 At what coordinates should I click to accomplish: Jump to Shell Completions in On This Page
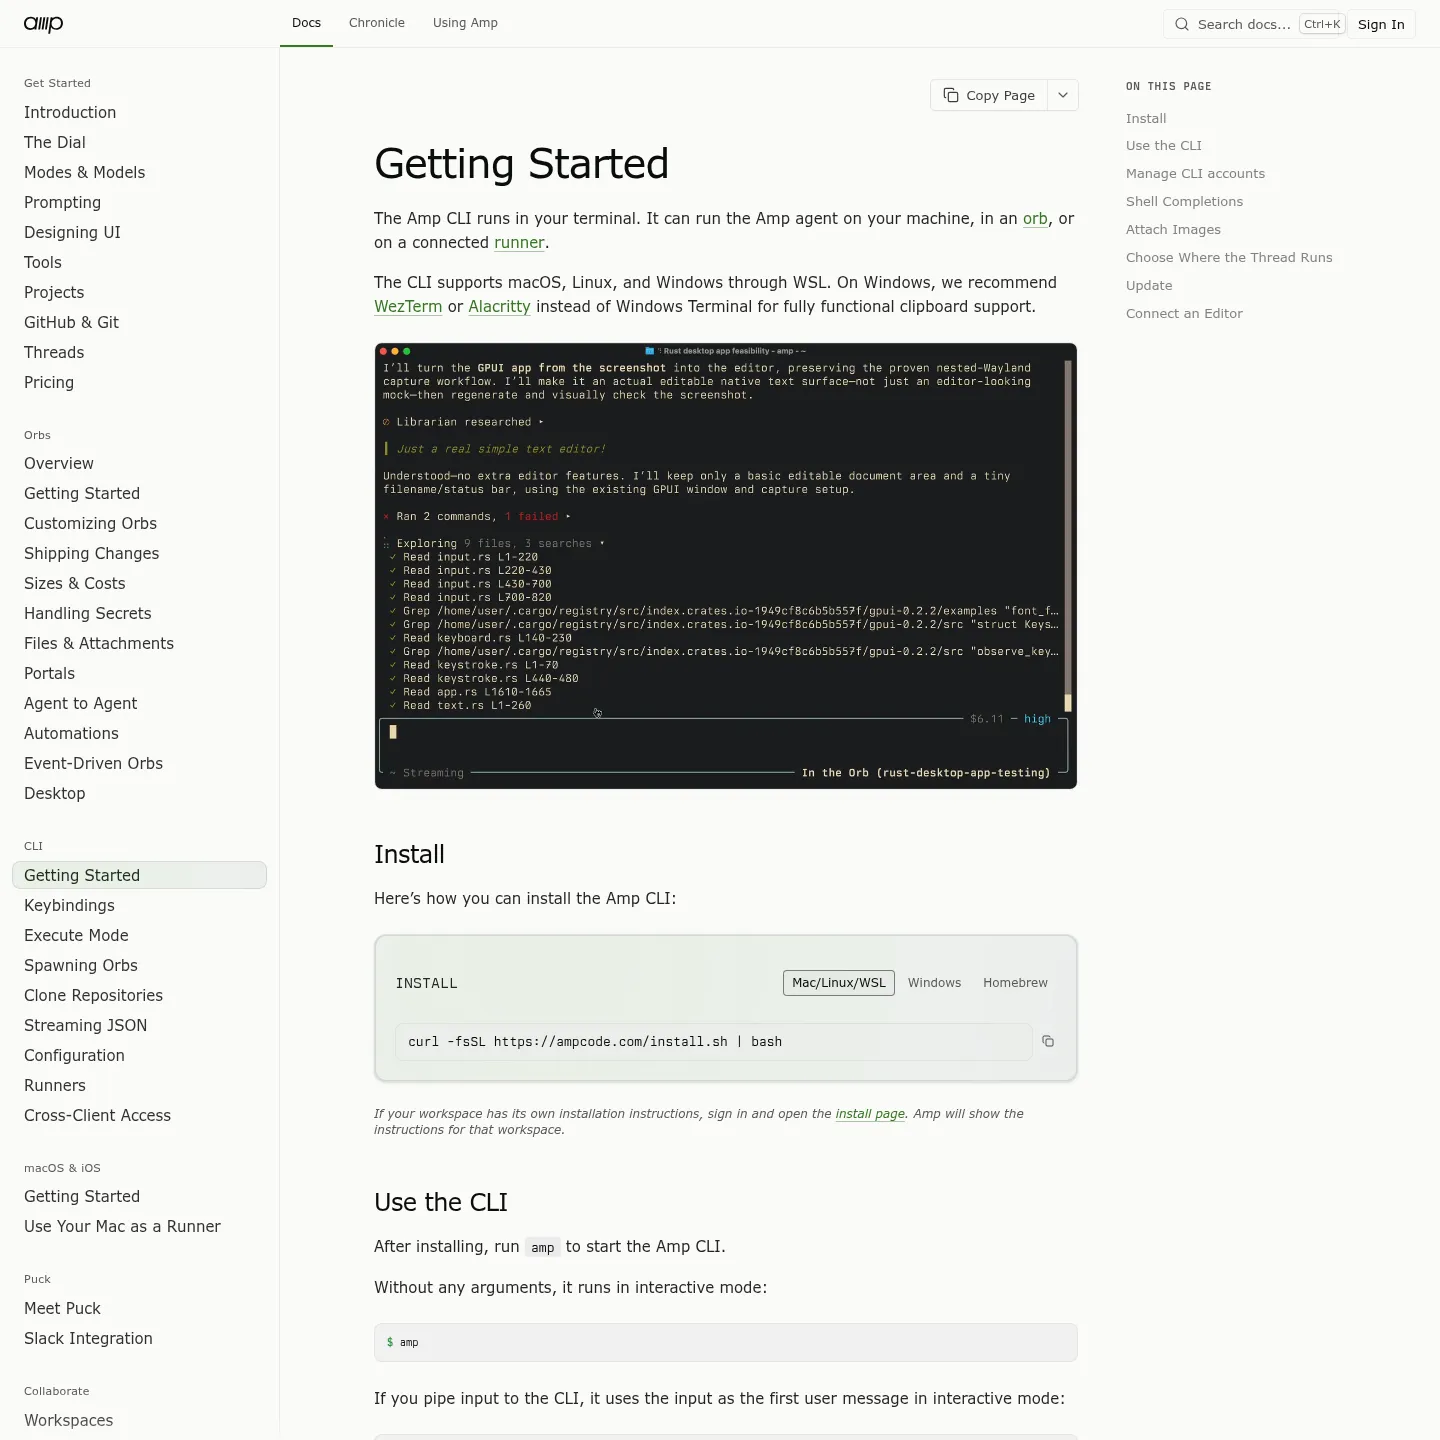pos(1184,201)
